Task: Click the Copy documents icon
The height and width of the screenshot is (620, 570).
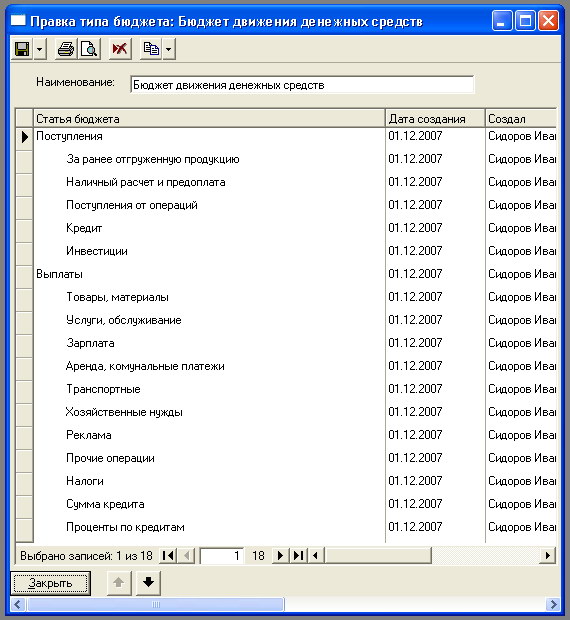Action: (x=151, y=49)
